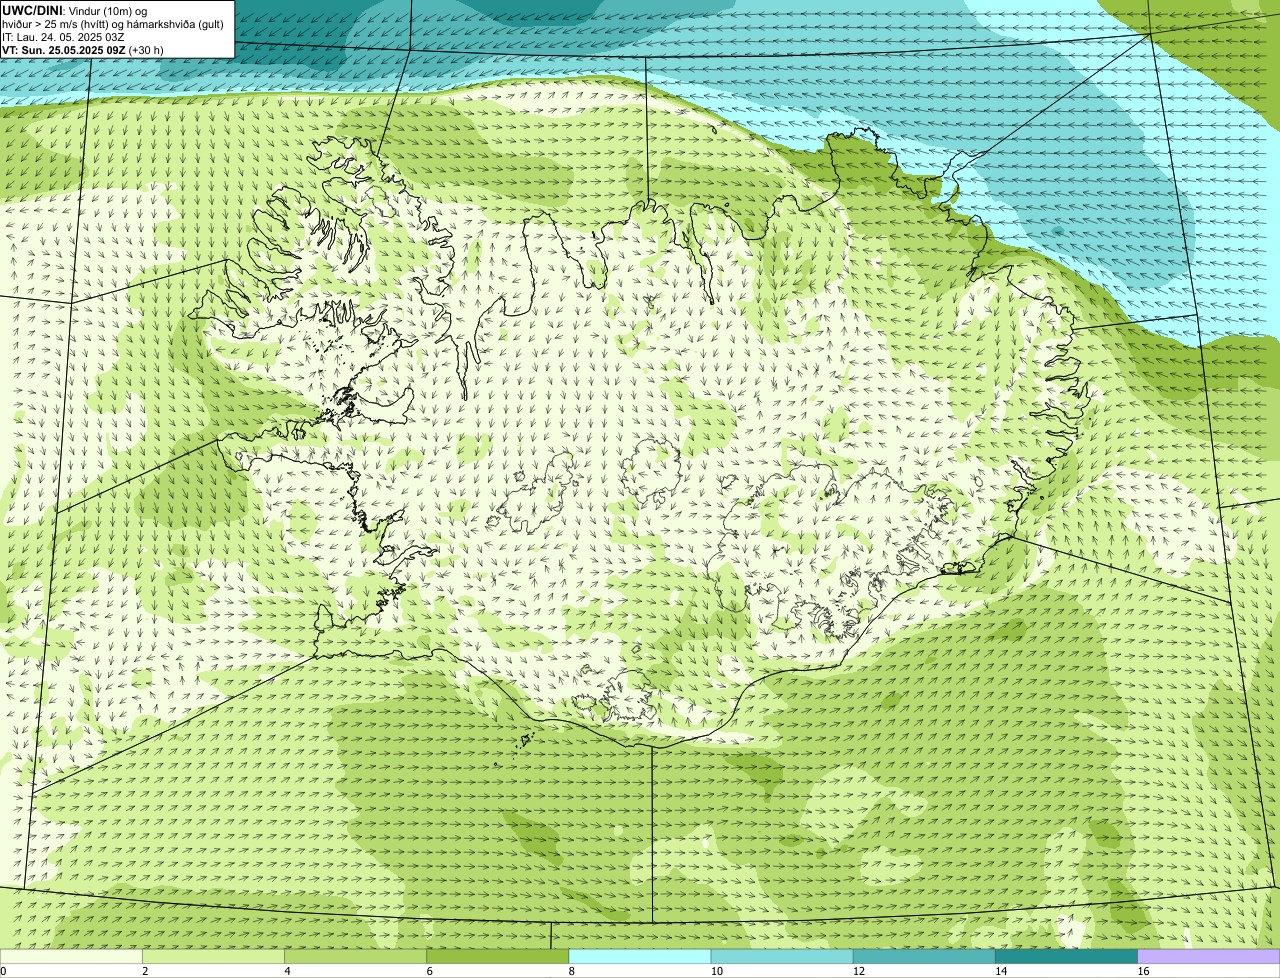
Task: Click the legend label '2'
Action: (145, 971)
